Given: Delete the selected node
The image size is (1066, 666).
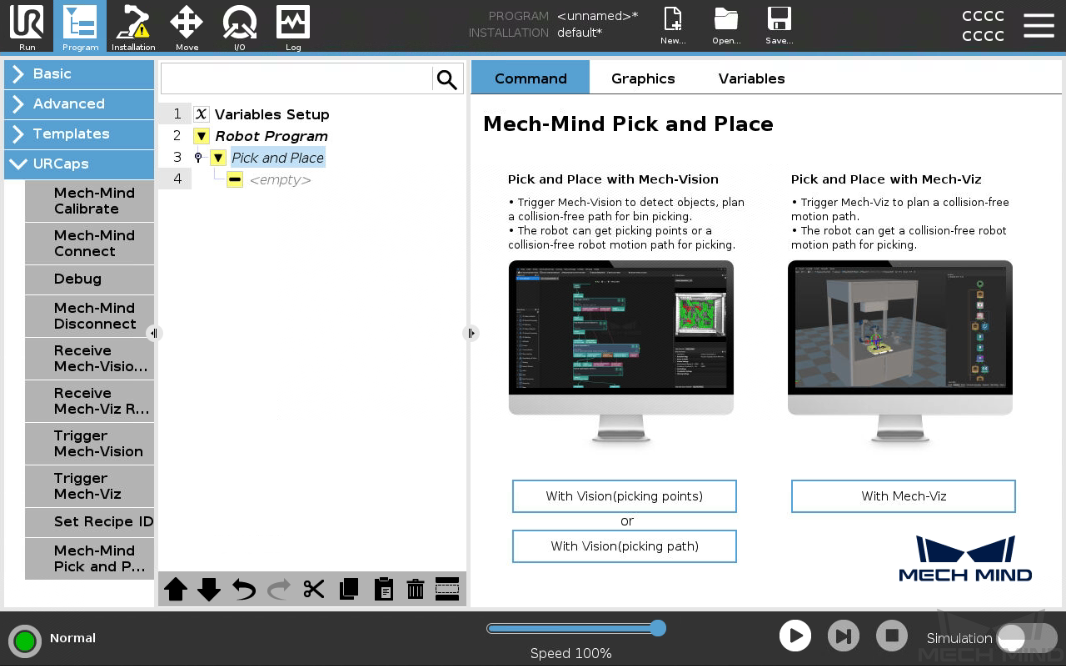Looking at the screenshot, I should tap(415, 589).
